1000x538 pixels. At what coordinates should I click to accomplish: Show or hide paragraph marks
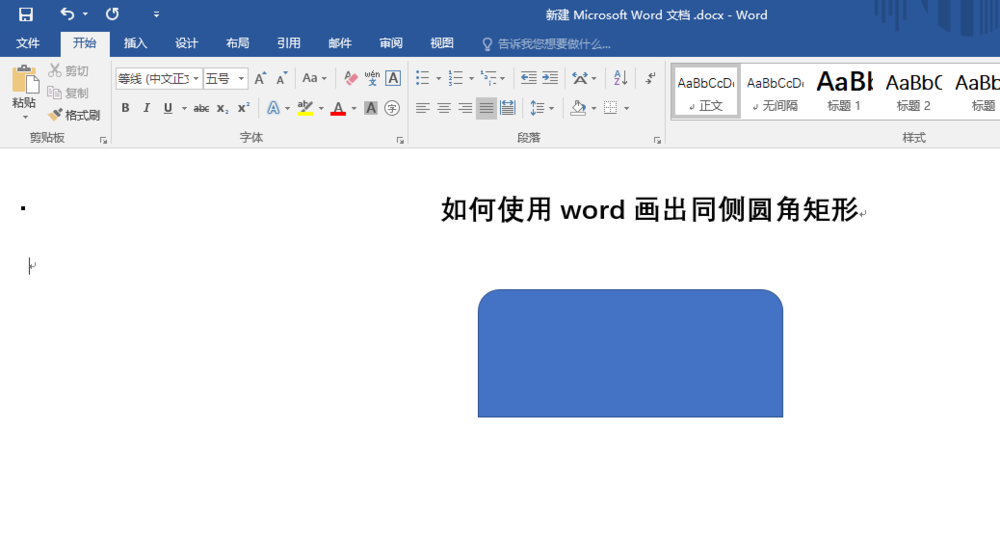(x=650, y=78)
